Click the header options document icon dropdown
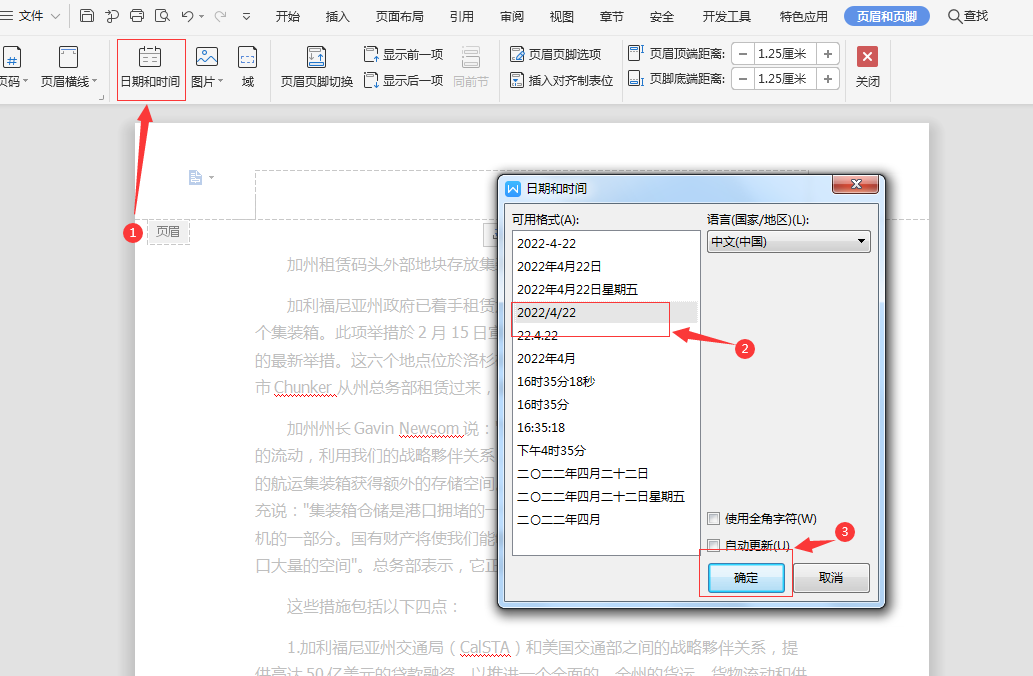Screen dimensions: 1033x676 click(201, 177)
